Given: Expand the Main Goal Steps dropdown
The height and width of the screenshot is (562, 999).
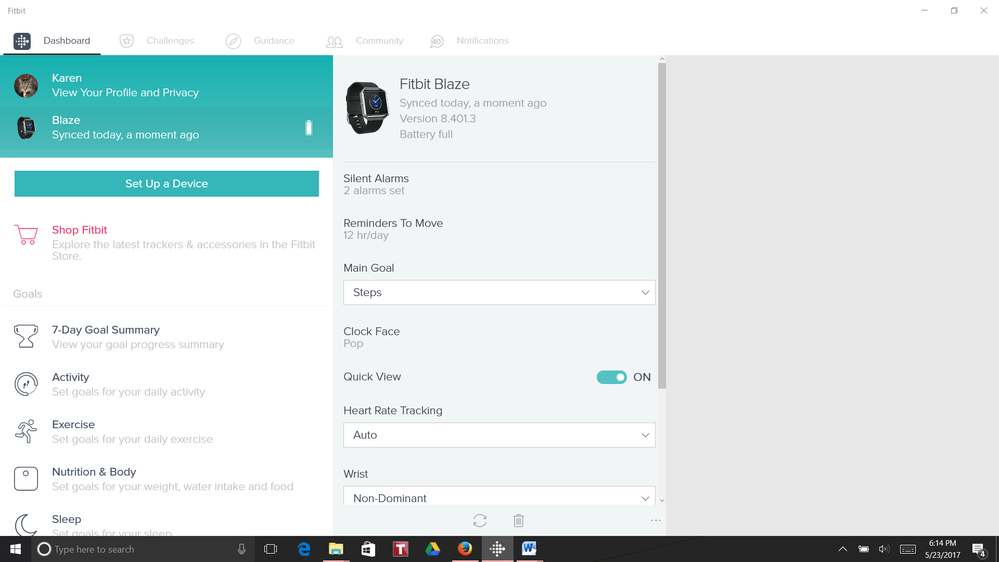Looking at the screenshot, I should pyautogui.click(x=499, y=292).
